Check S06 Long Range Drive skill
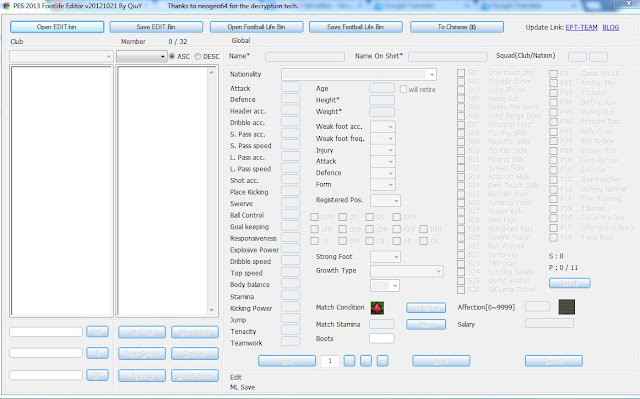This screenshot has height=399, width=640. [x=461, y=116]
